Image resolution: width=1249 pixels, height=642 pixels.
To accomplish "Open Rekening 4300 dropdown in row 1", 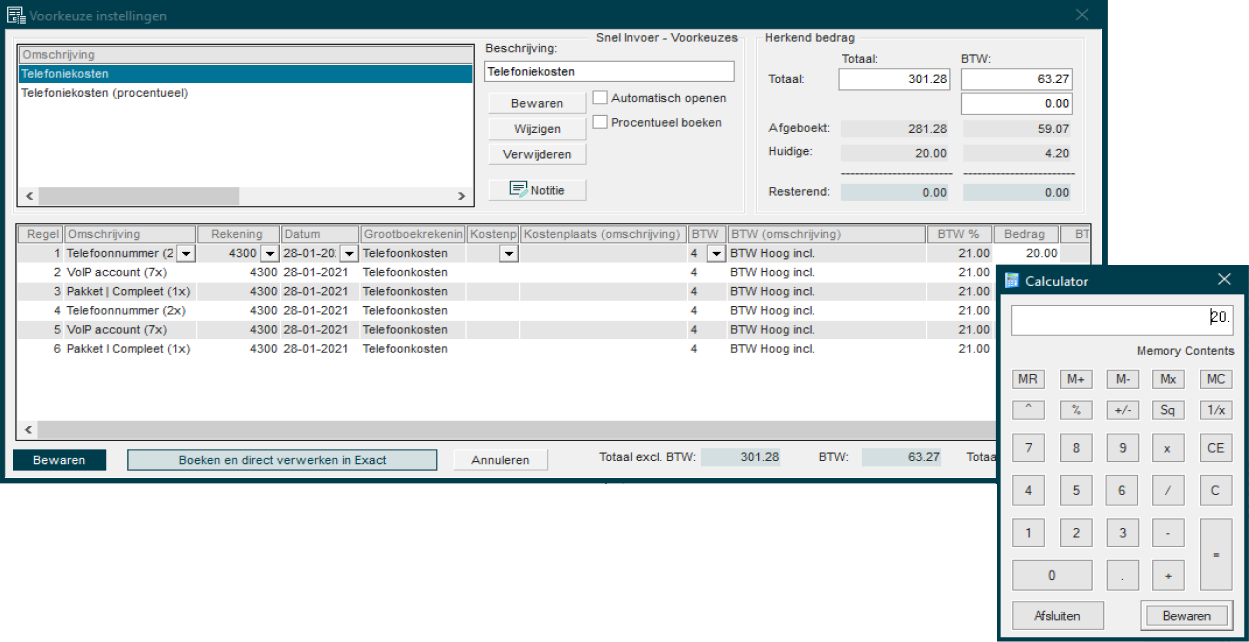I will click(x=270, y=254).
